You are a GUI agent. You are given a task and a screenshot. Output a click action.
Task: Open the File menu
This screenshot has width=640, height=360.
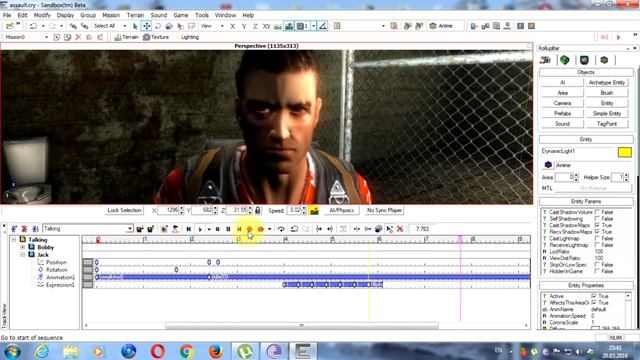coord(7,15)
